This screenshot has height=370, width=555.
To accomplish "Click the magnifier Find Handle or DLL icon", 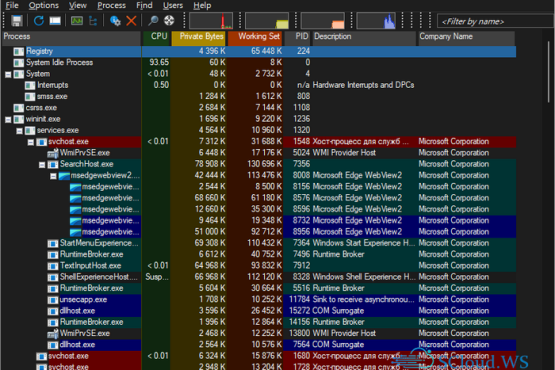I will click(x=153, y=21).
